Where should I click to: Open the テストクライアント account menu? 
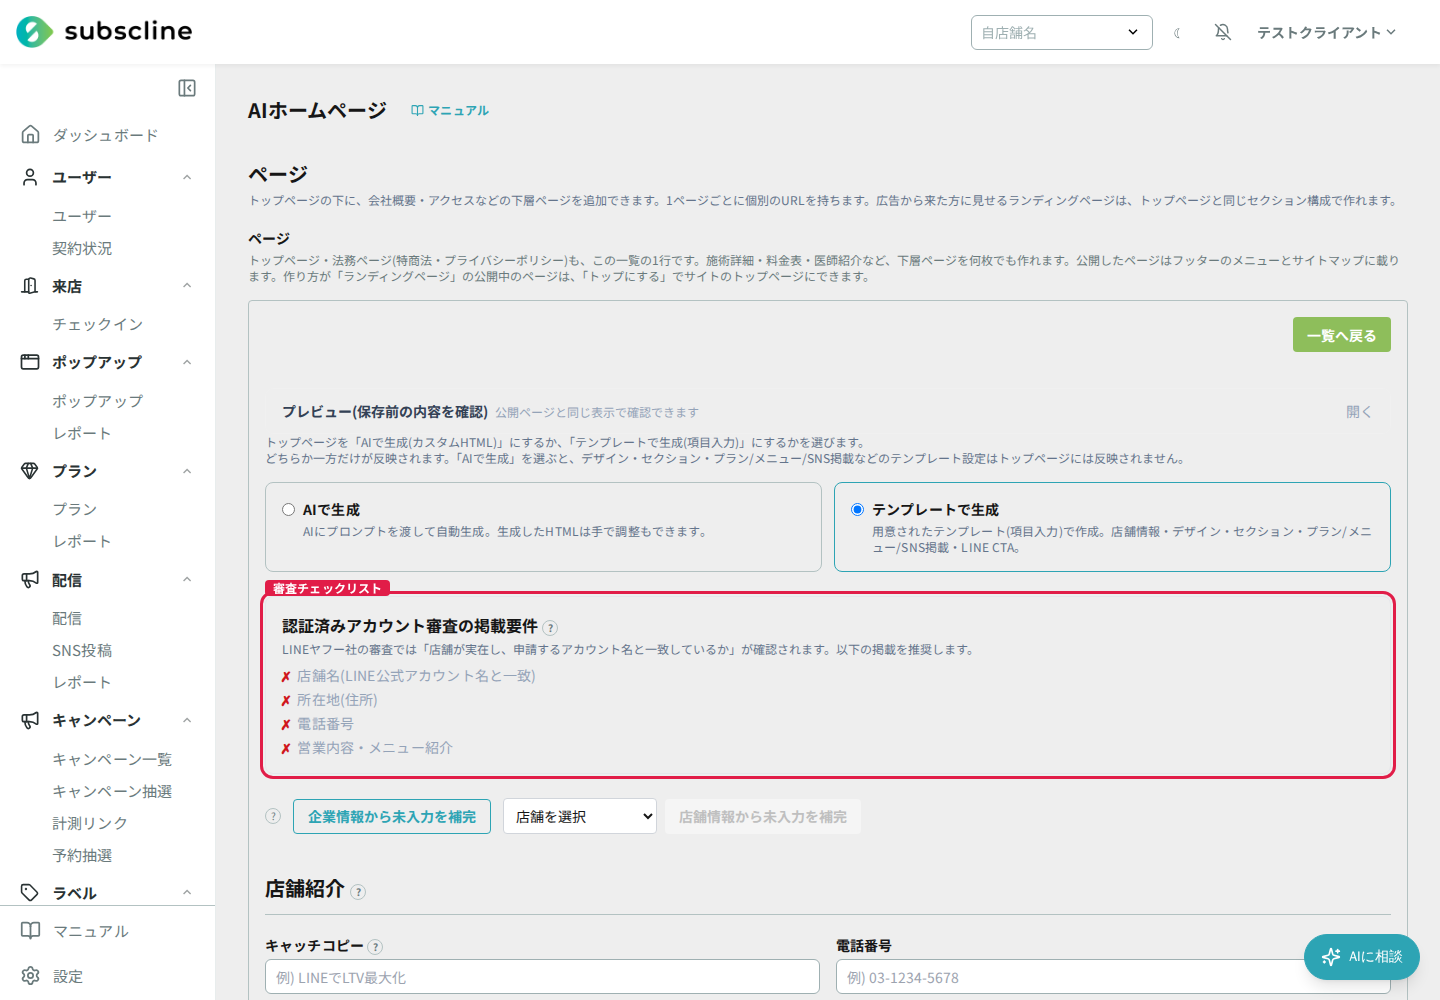tap(1327, 32)
